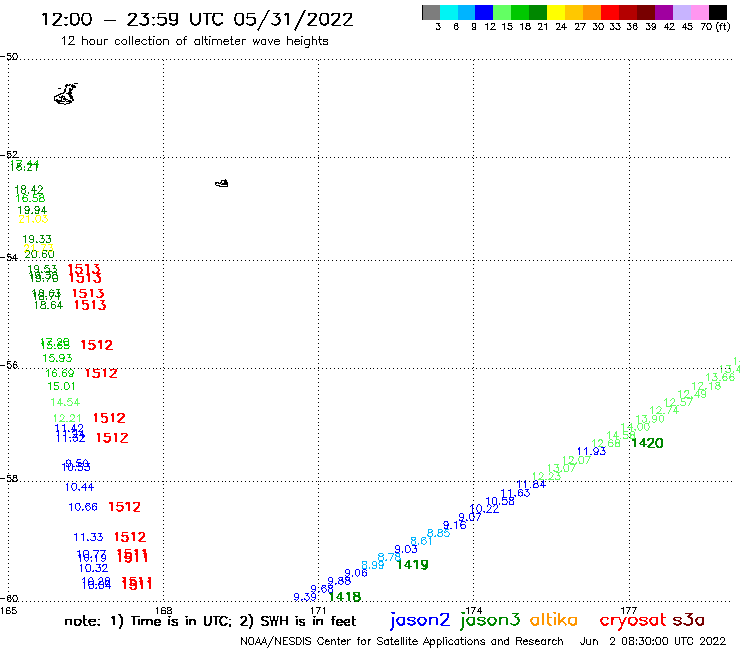This screenshot has width=740, height=650.
Task: Select the wave height value 18.64
Action: (48, 305)
